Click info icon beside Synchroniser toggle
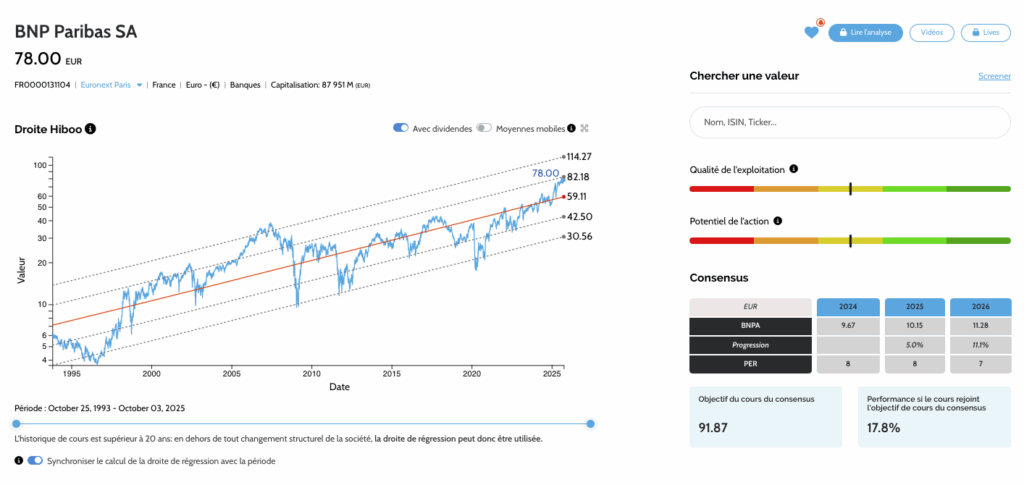 point(19,461)
